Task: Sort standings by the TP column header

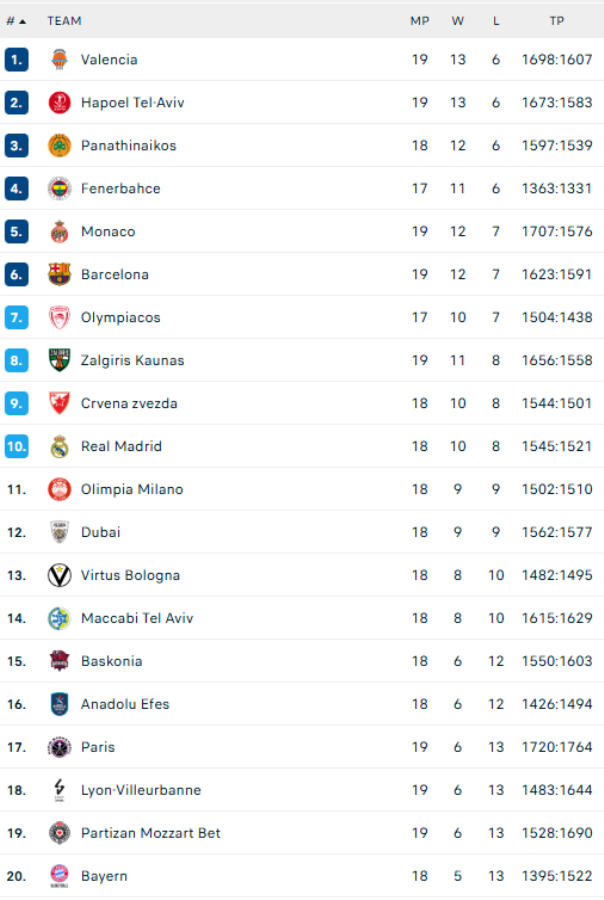Action: click(x=558, y=20)
